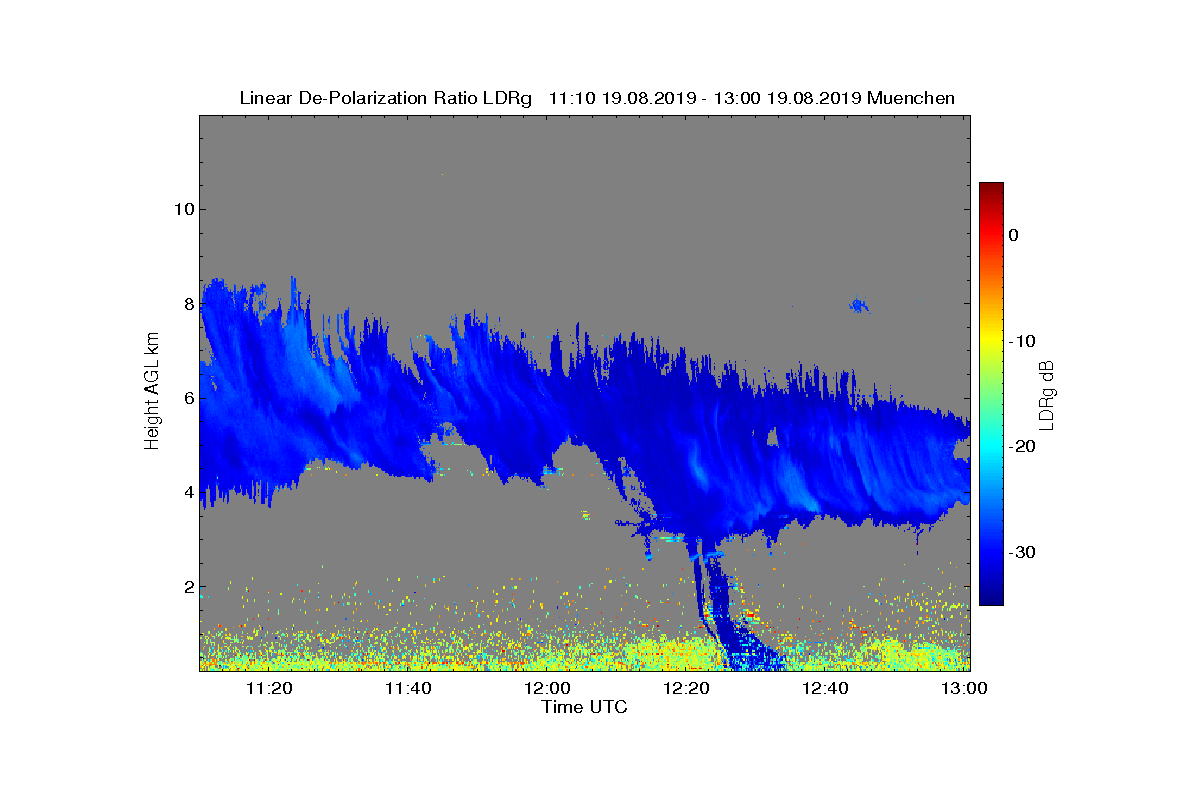This screenshot has height=800, width=1200.
Task: Click the height tick label 6
Action: click(187, 398)
